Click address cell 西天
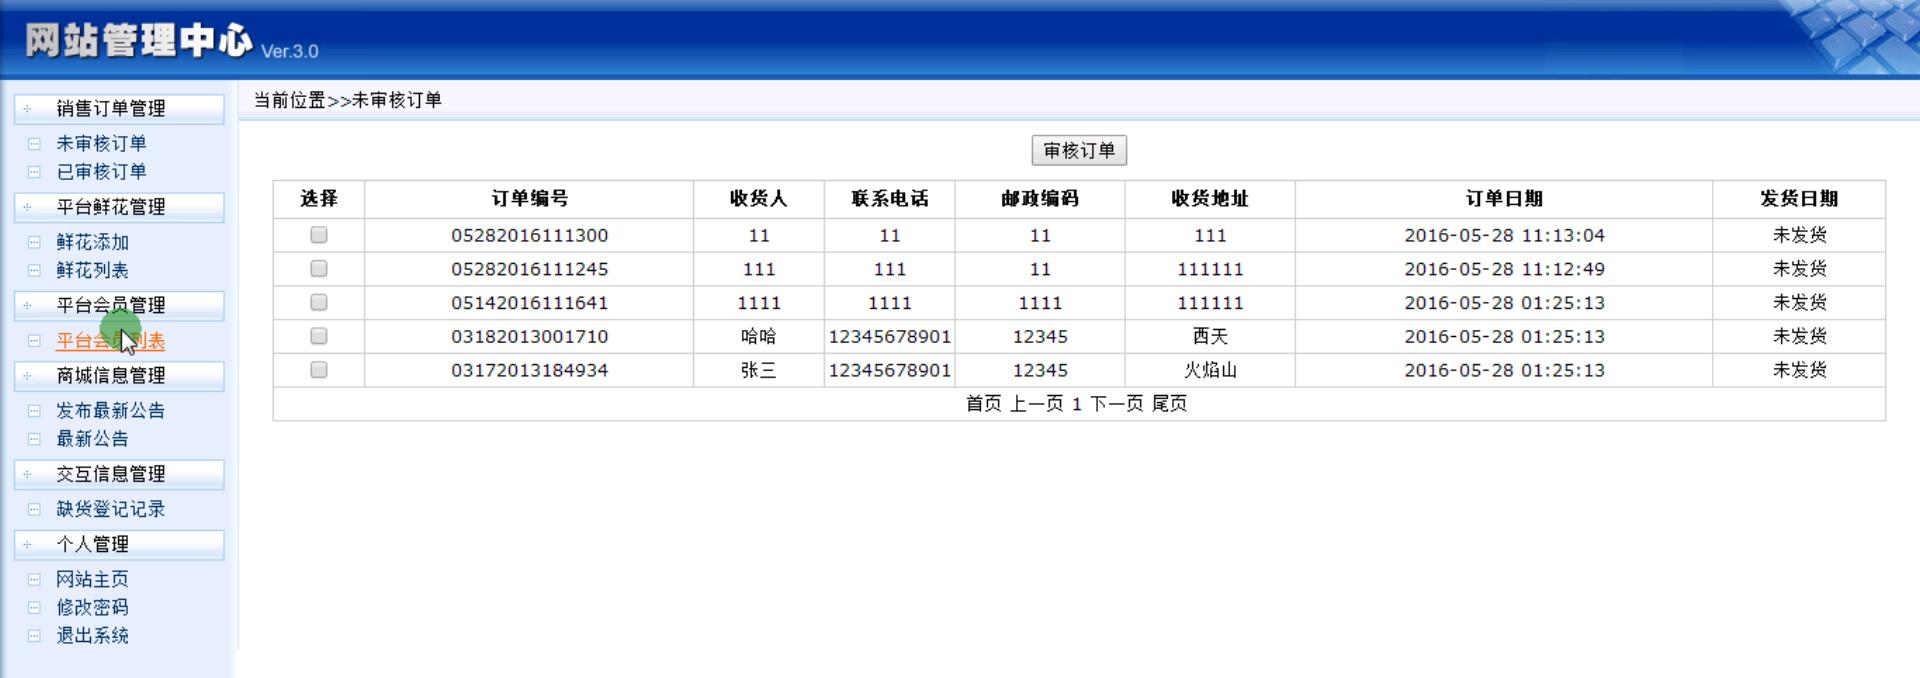This screenshot has width=1920, height=678. [x=1210, y=337]
